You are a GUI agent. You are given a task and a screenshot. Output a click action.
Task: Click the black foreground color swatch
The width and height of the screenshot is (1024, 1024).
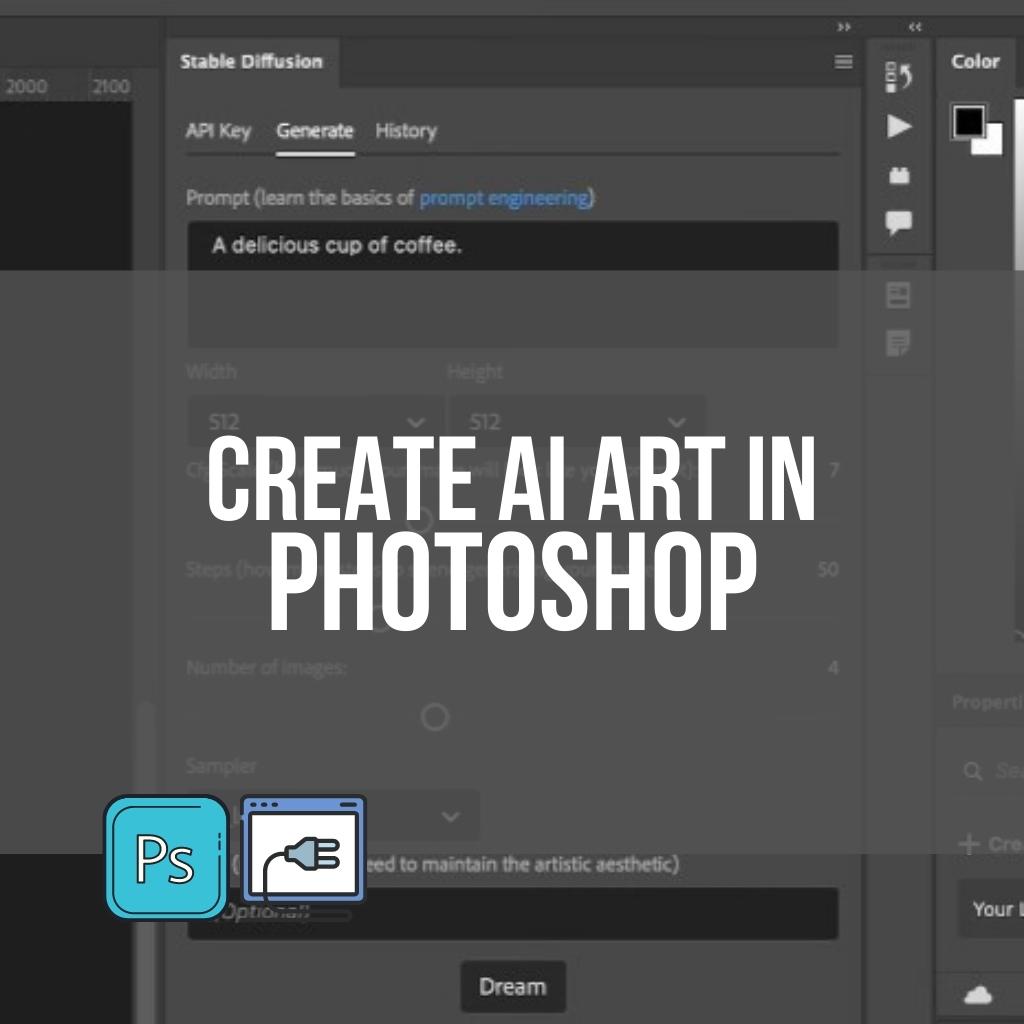tap(967, 122)
